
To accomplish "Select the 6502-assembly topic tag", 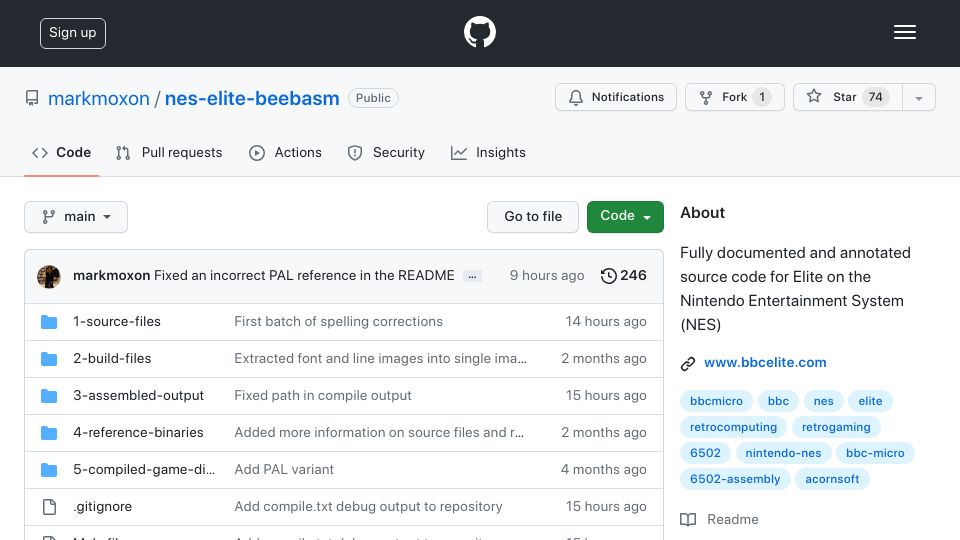I will point(735,479).
